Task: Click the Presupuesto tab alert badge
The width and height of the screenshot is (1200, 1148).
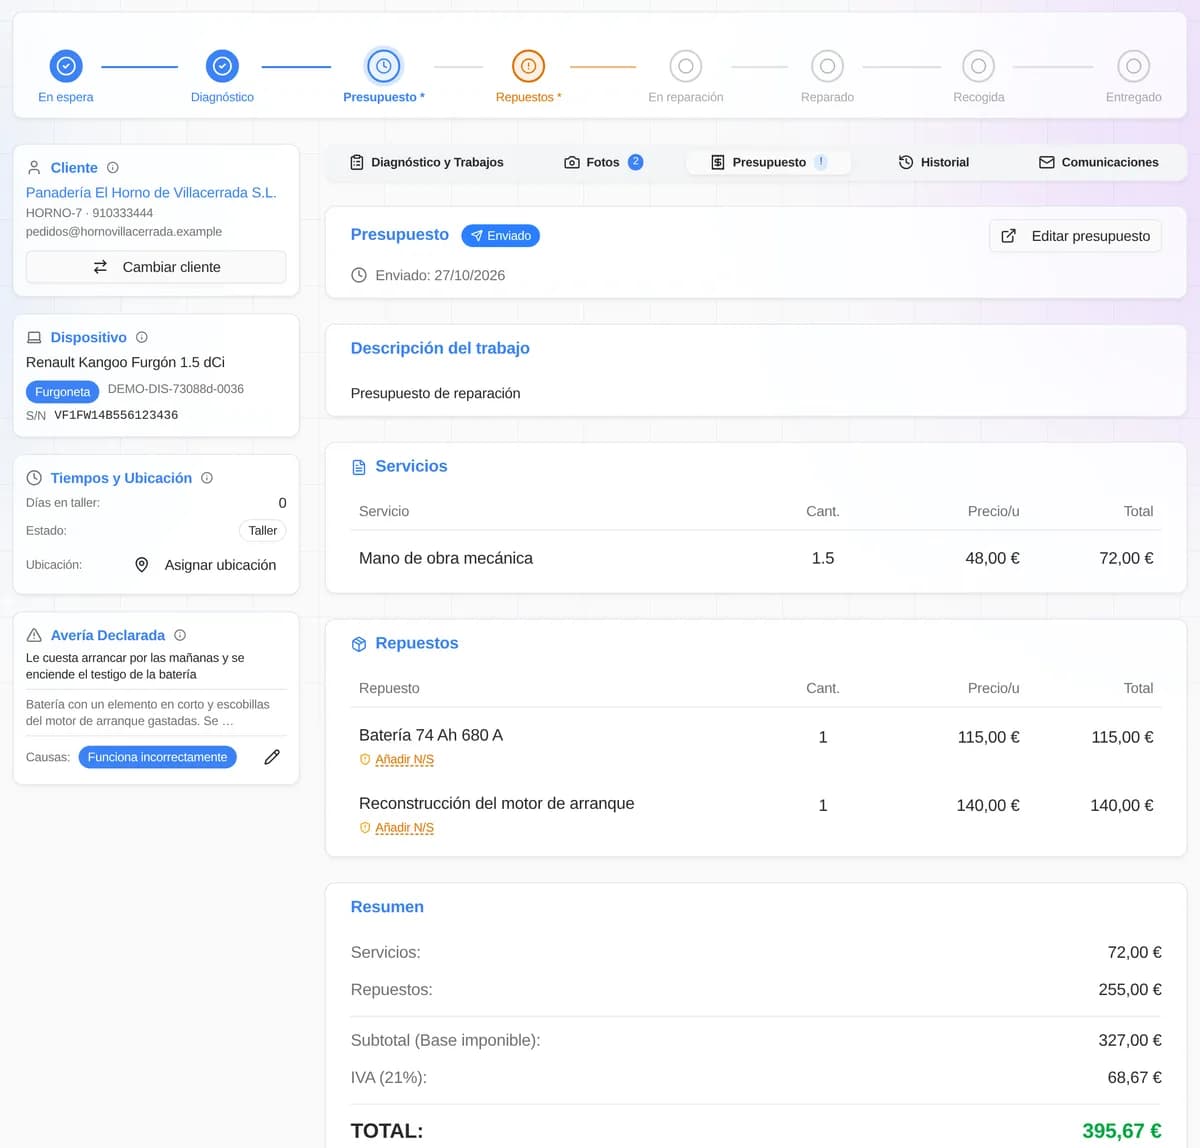Action: point(821,162)
